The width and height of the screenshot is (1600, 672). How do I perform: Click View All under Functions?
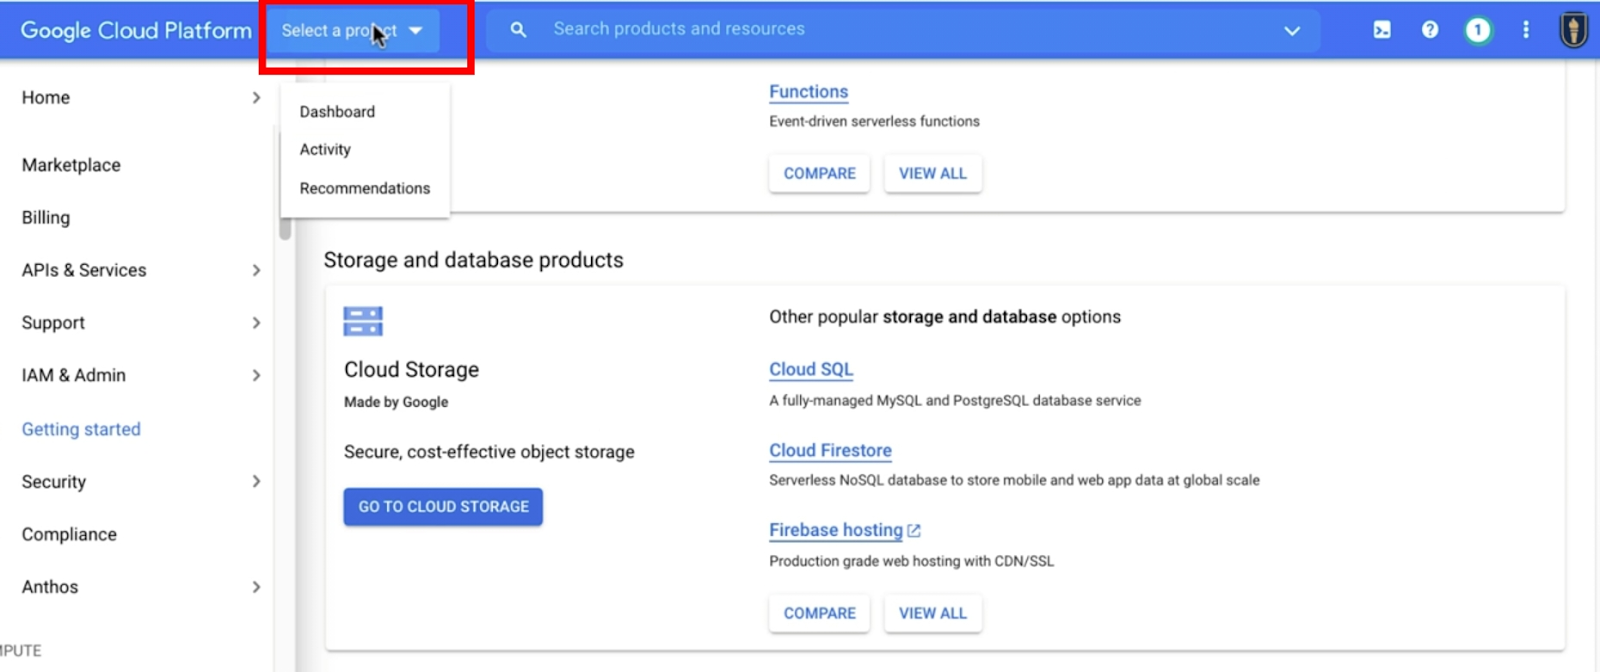pyautogui.click(x=933, y=173)
